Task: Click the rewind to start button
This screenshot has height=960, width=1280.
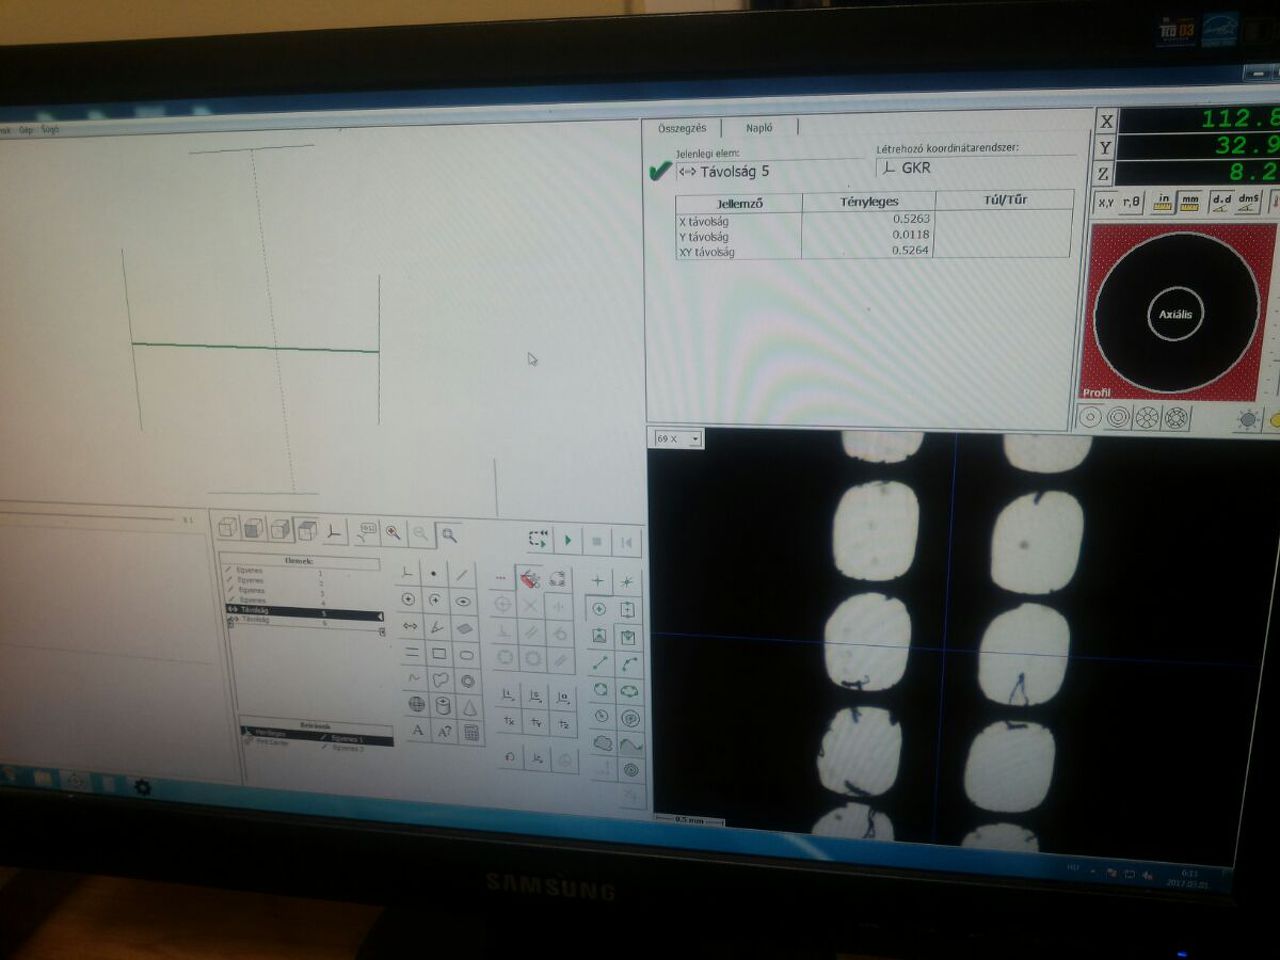Action: (626, 542)
